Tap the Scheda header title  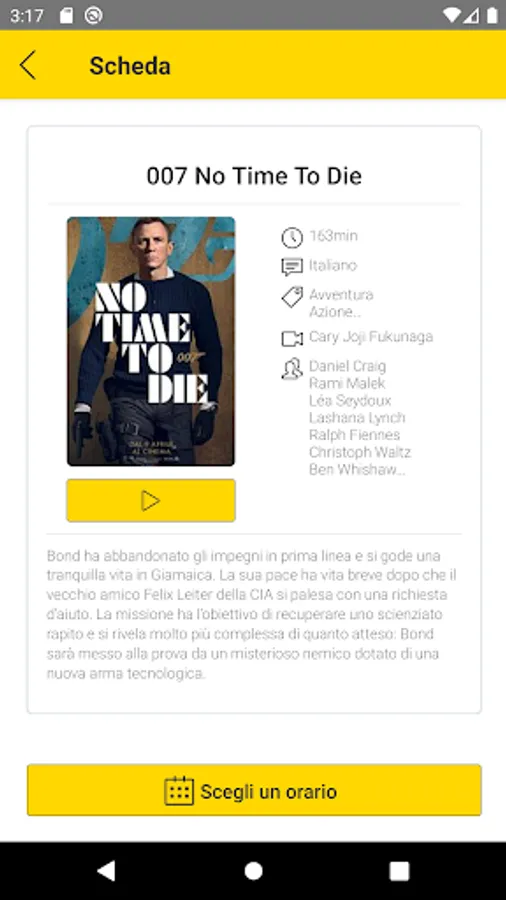(x=130, y=65)
